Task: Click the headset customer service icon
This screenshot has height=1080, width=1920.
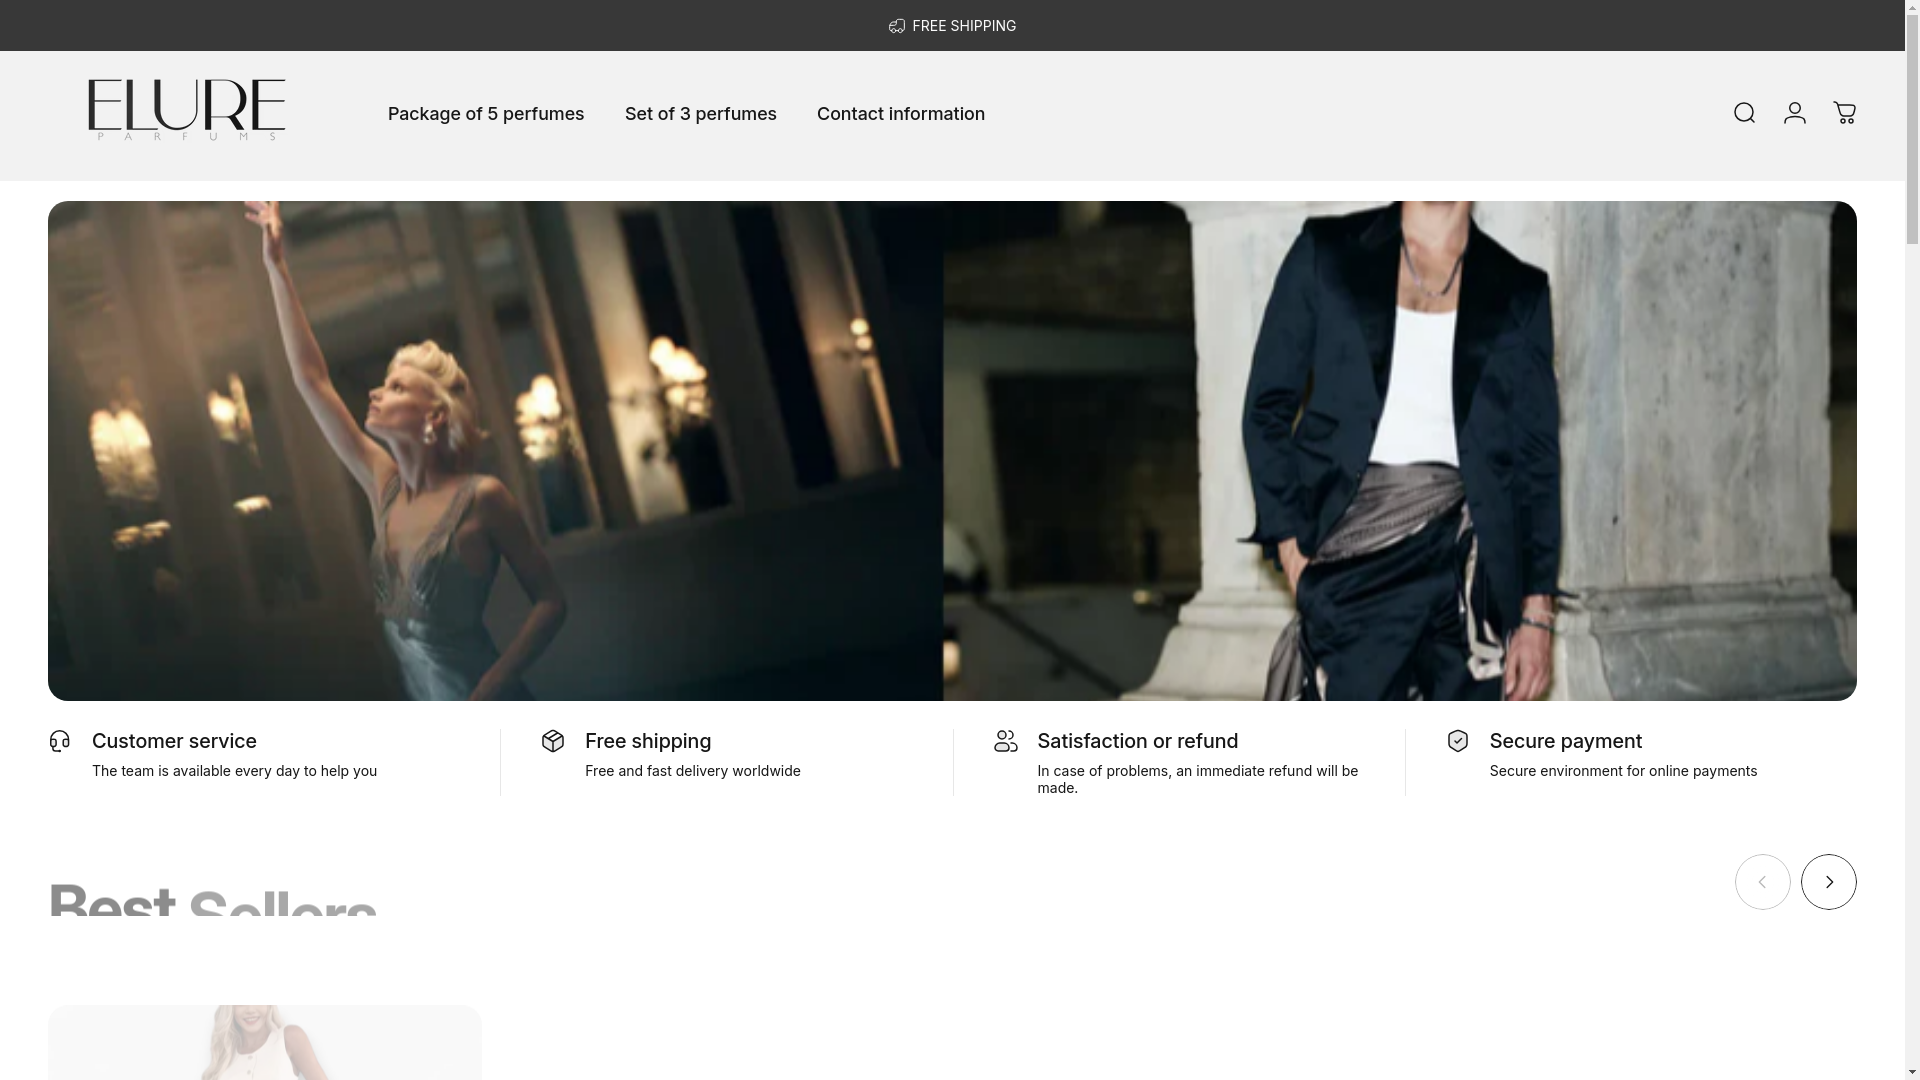Action: 60,741
